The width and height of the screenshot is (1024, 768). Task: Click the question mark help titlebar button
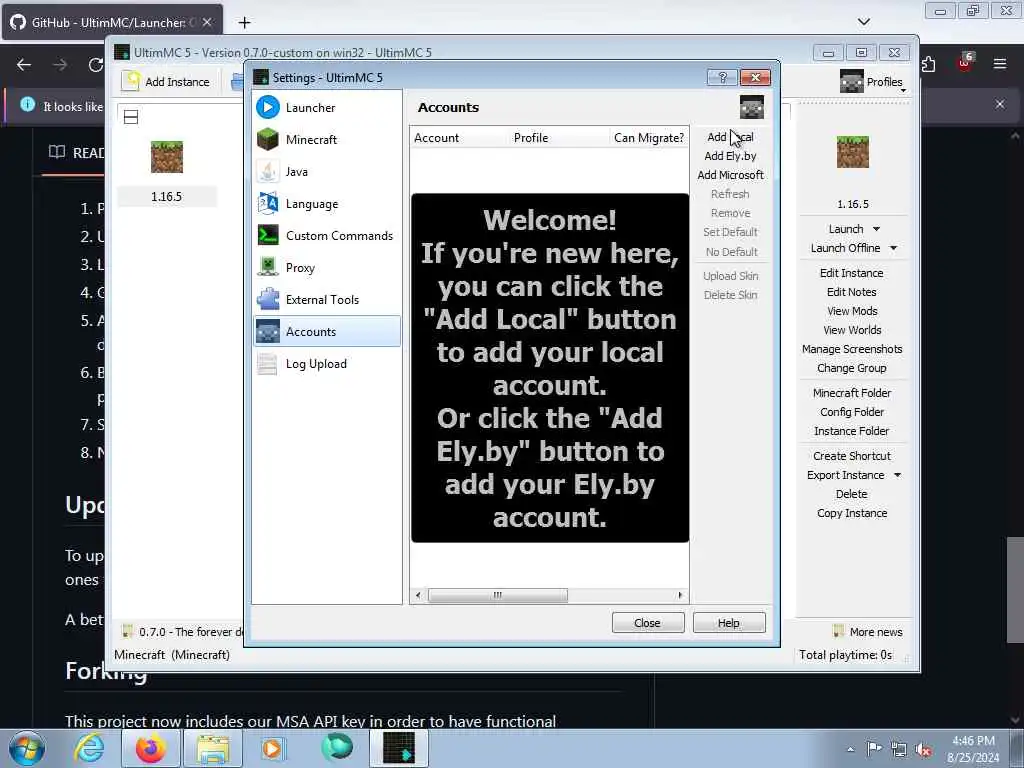pos(722,77)
